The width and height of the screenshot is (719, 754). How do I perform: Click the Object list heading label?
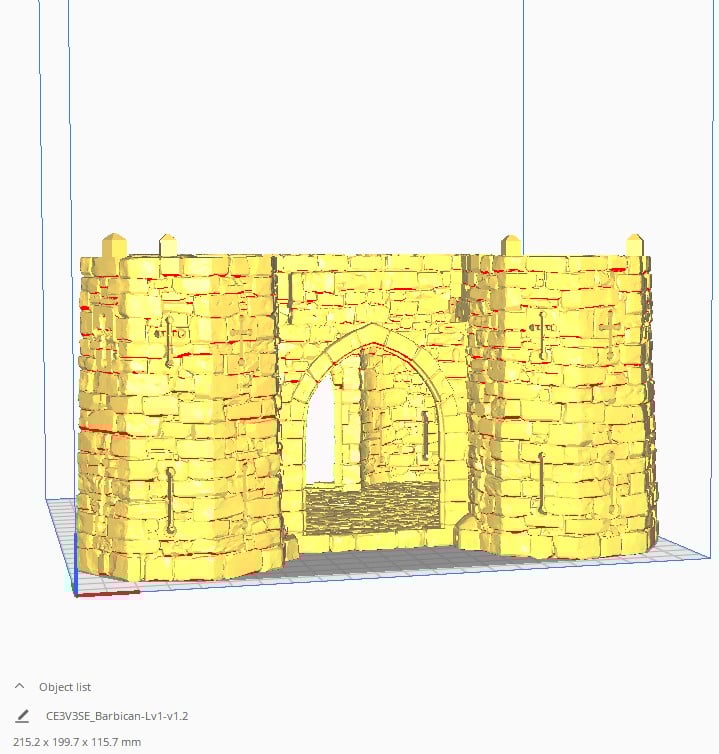65,687
